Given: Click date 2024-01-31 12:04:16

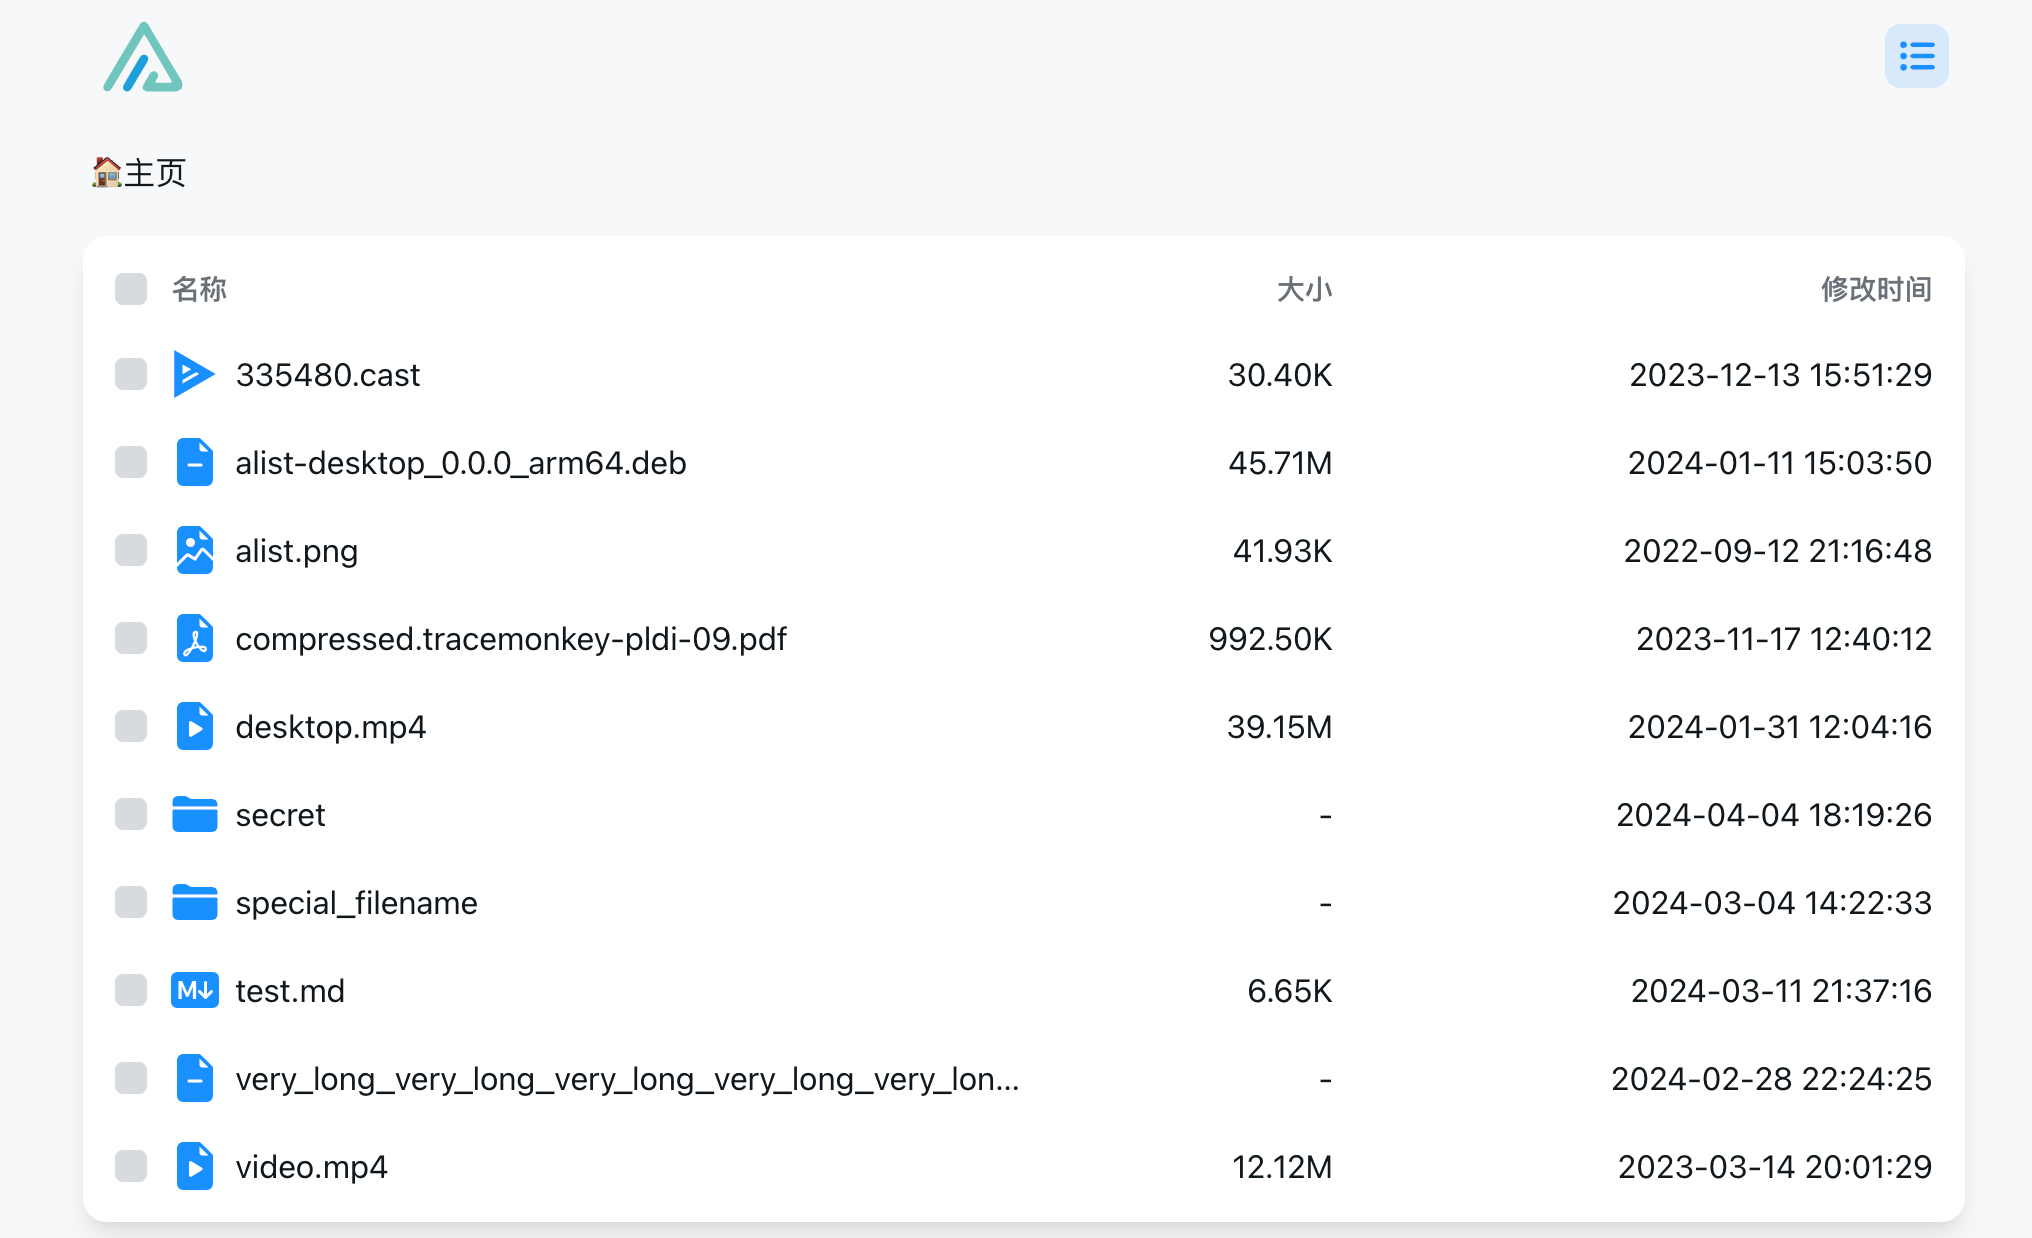Looking at the screenshot, I should click(x=1780, y=727).
